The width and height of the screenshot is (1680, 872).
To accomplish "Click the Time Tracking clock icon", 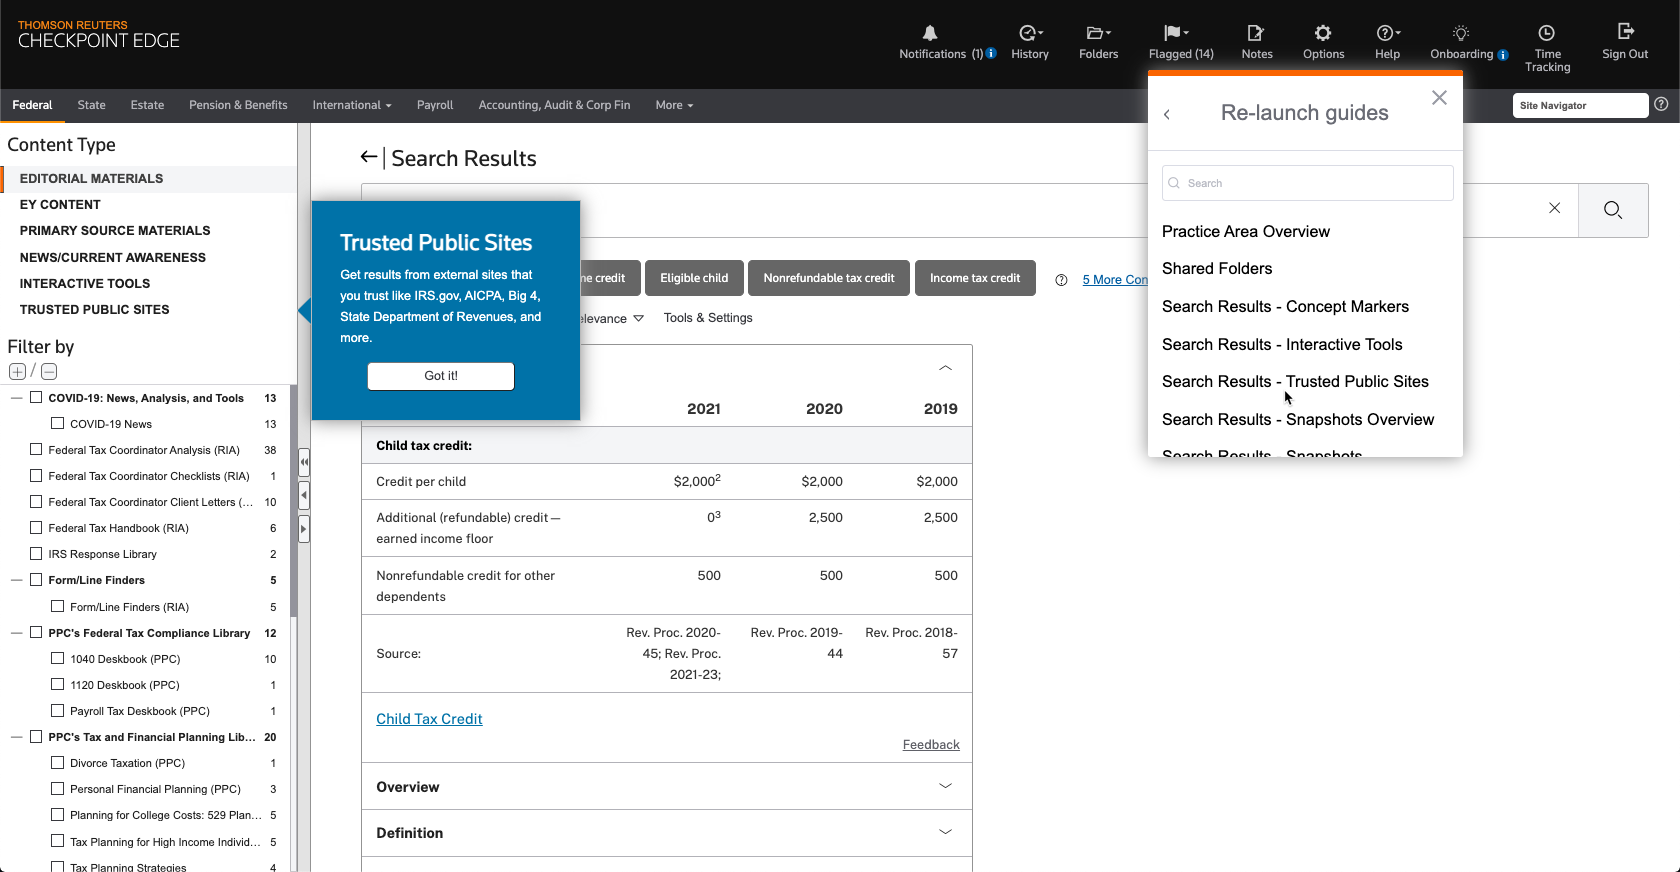I will click(1546, 34).
